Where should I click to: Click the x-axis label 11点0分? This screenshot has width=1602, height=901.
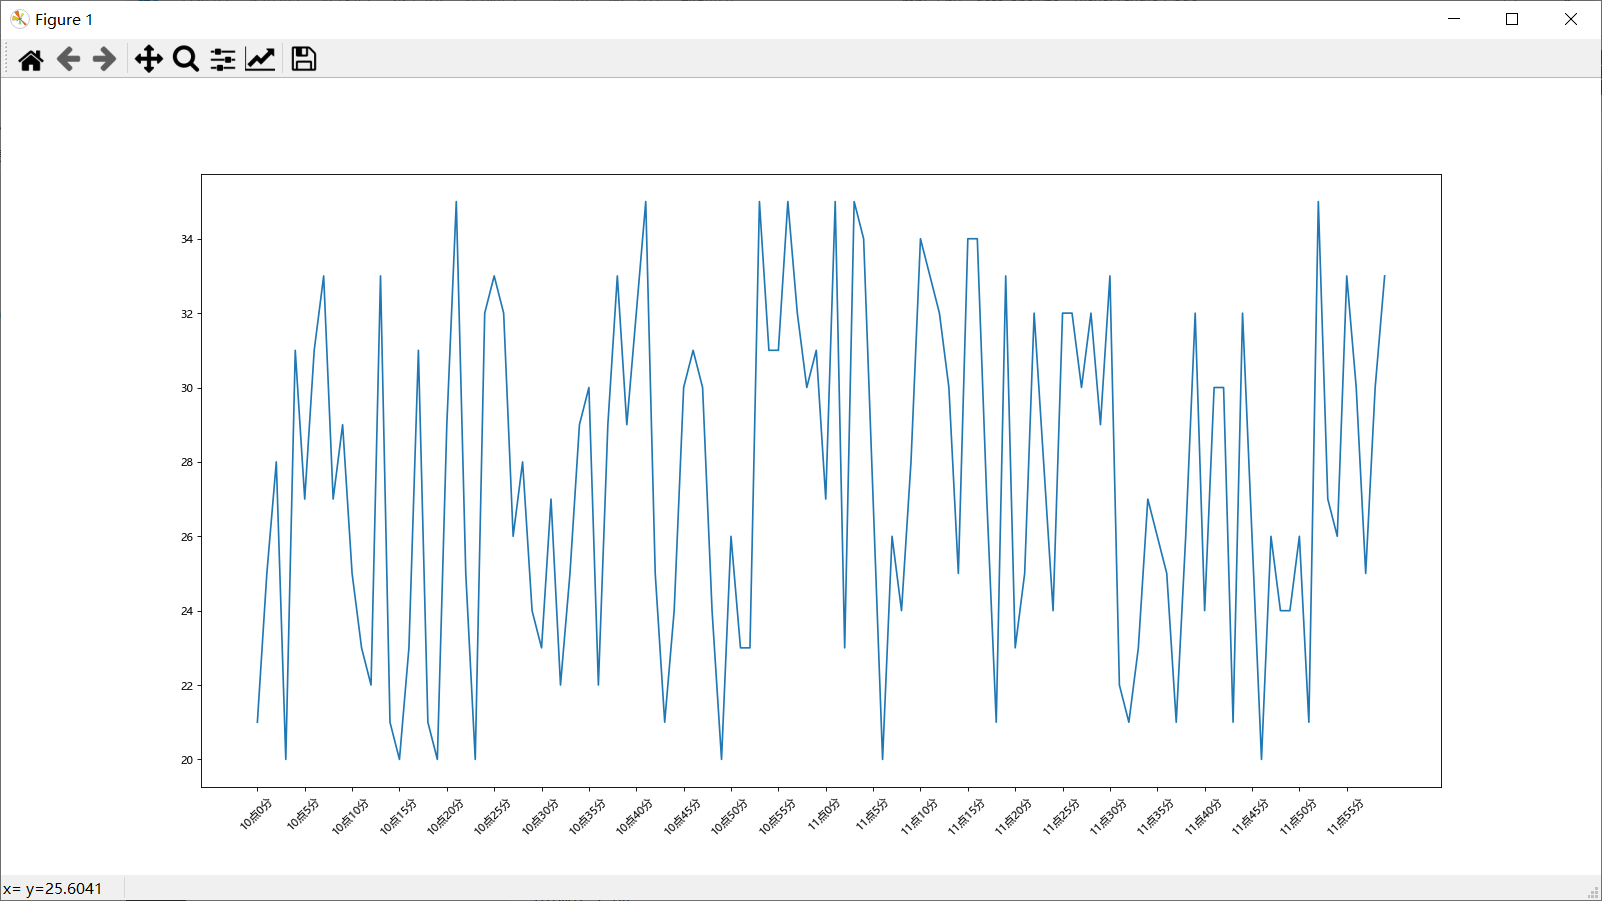click(x=824, y=814)
